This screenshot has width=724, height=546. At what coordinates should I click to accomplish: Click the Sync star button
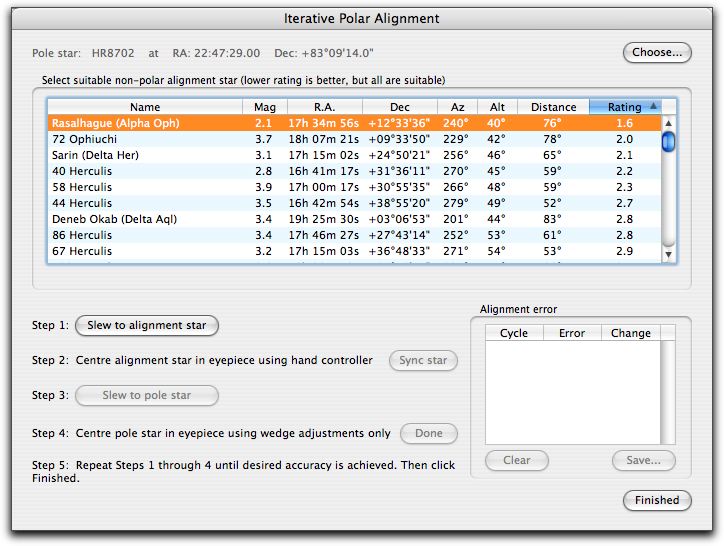423,361
